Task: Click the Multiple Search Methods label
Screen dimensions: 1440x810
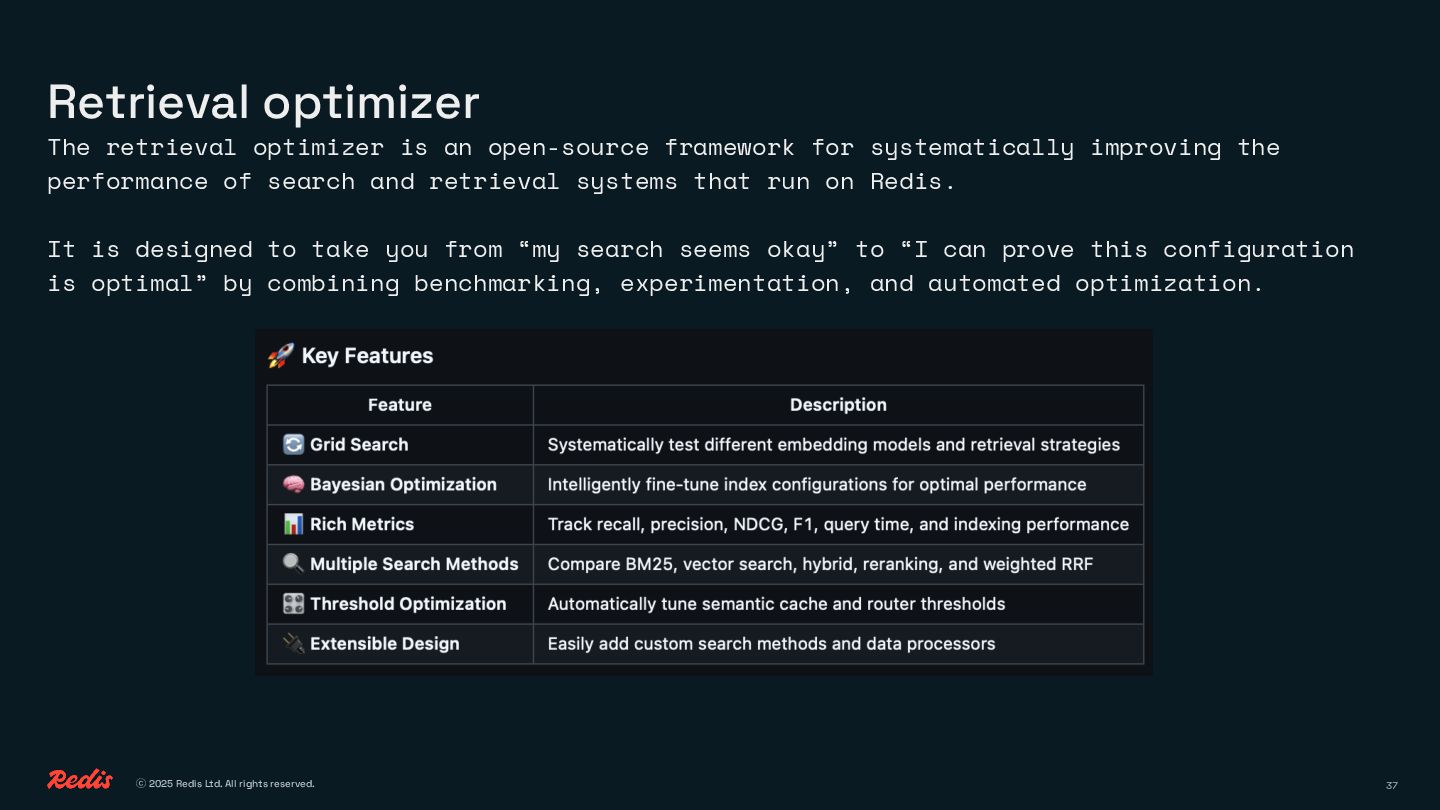Action: (414, 564)
